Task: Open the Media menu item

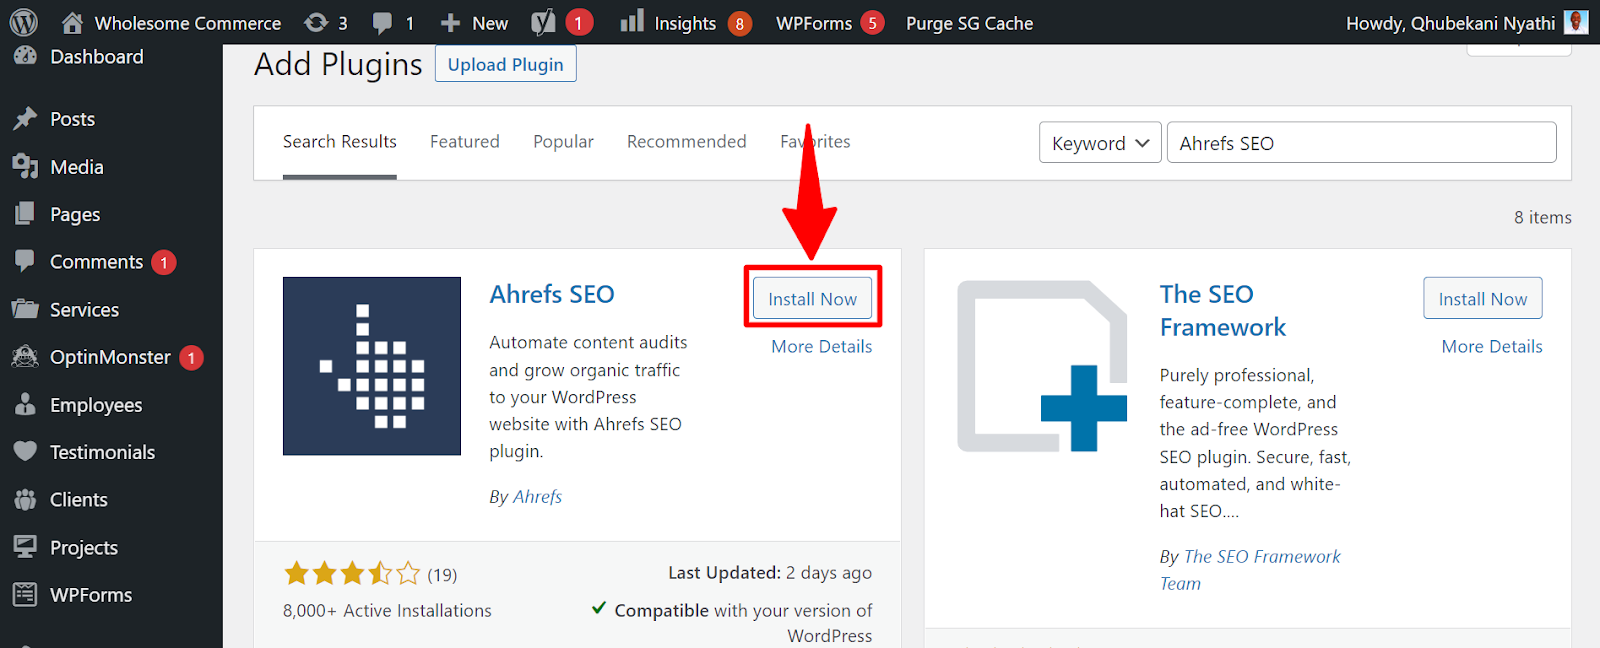Action: click(x=77, y=167)
